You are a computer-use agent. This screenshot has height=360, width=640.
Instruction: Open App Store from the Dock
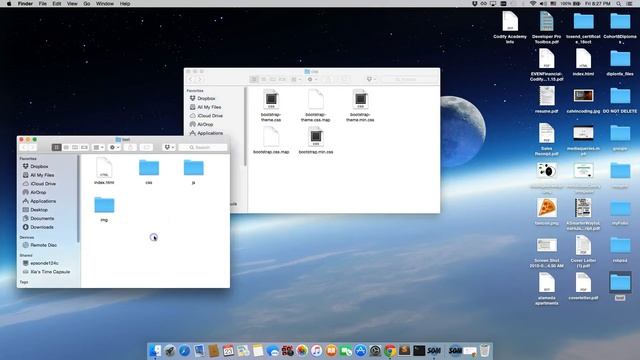(x=360, y=351)
